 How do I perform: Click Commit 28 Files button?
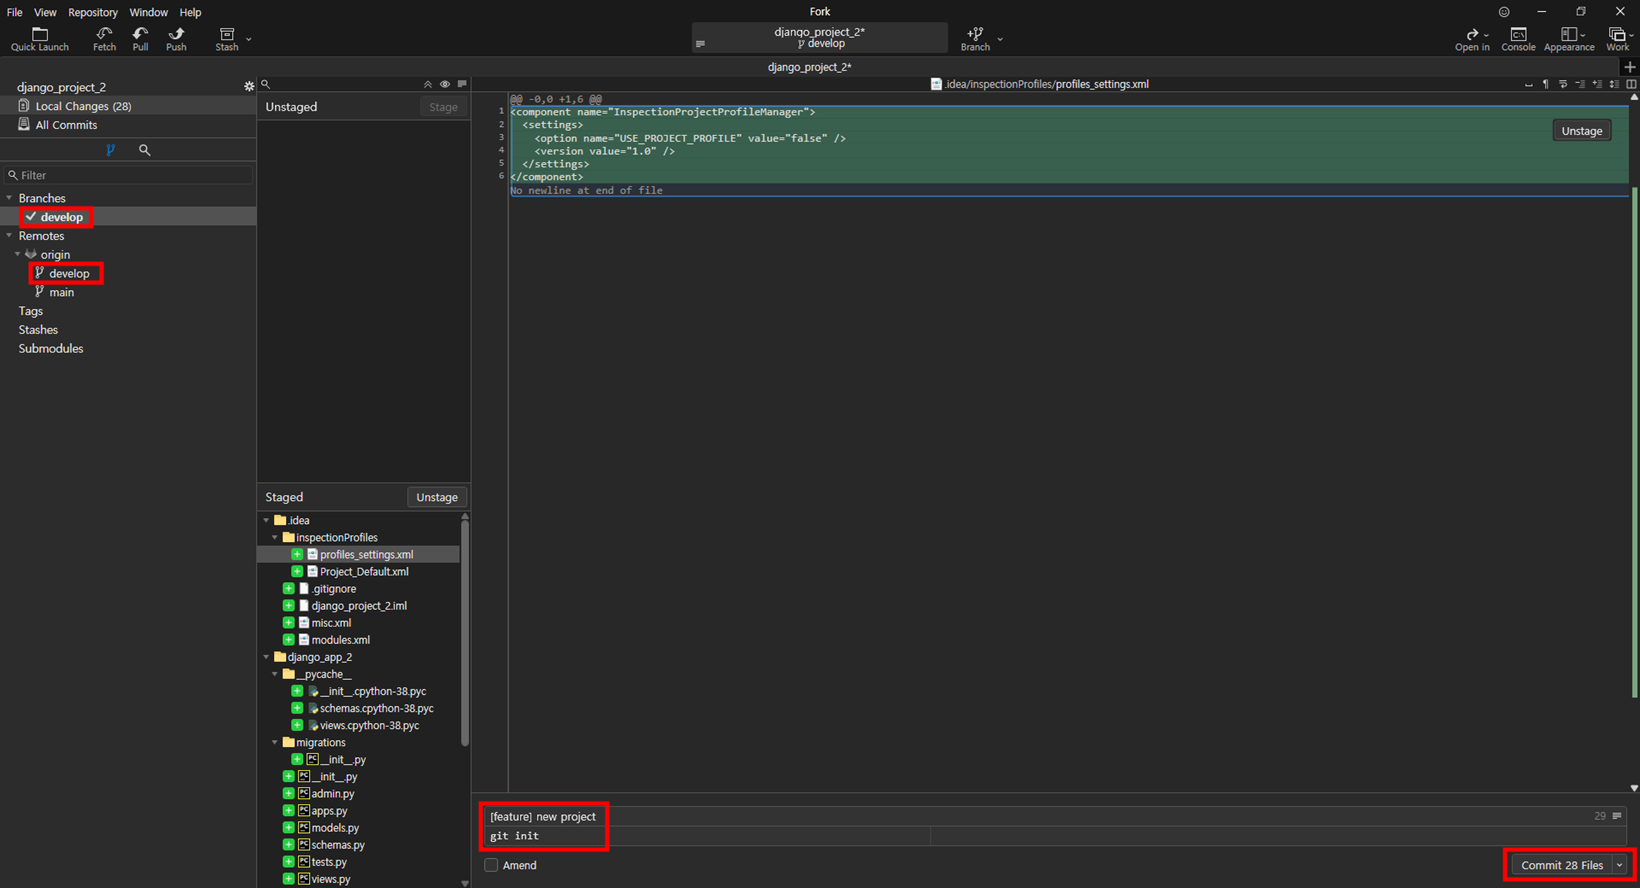(1562, 865)
